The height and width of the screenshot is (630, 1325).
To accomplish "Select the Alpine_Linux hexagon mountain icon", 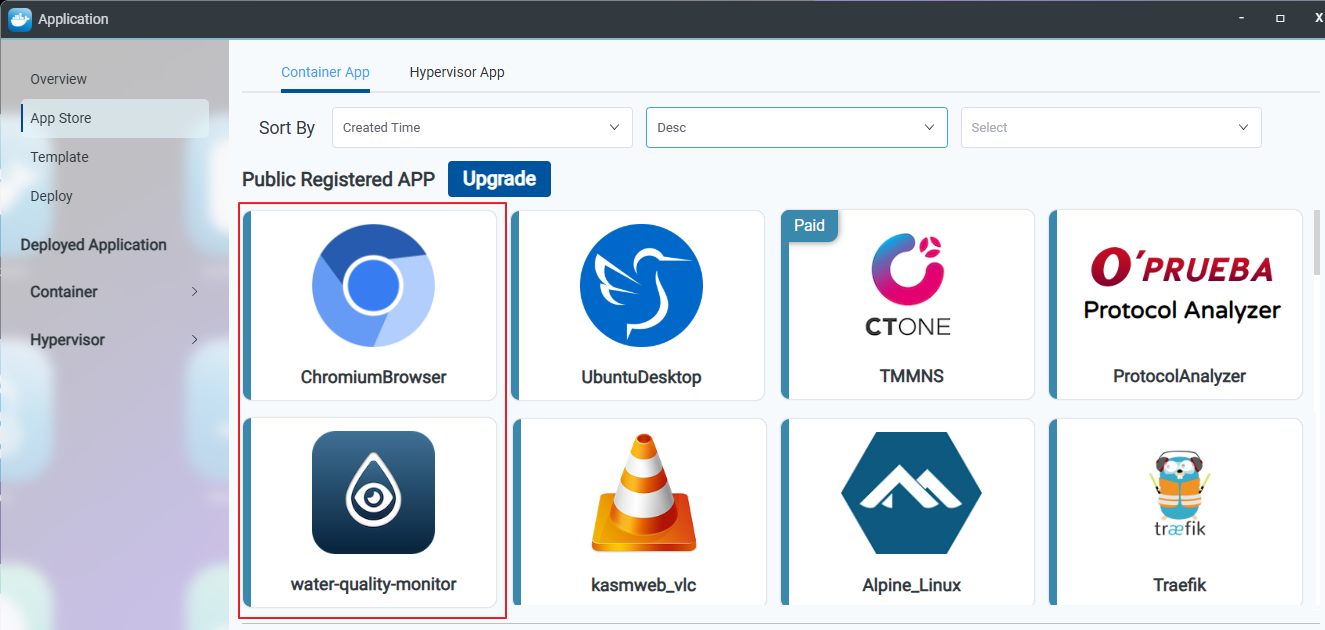I will pos(911,493).
